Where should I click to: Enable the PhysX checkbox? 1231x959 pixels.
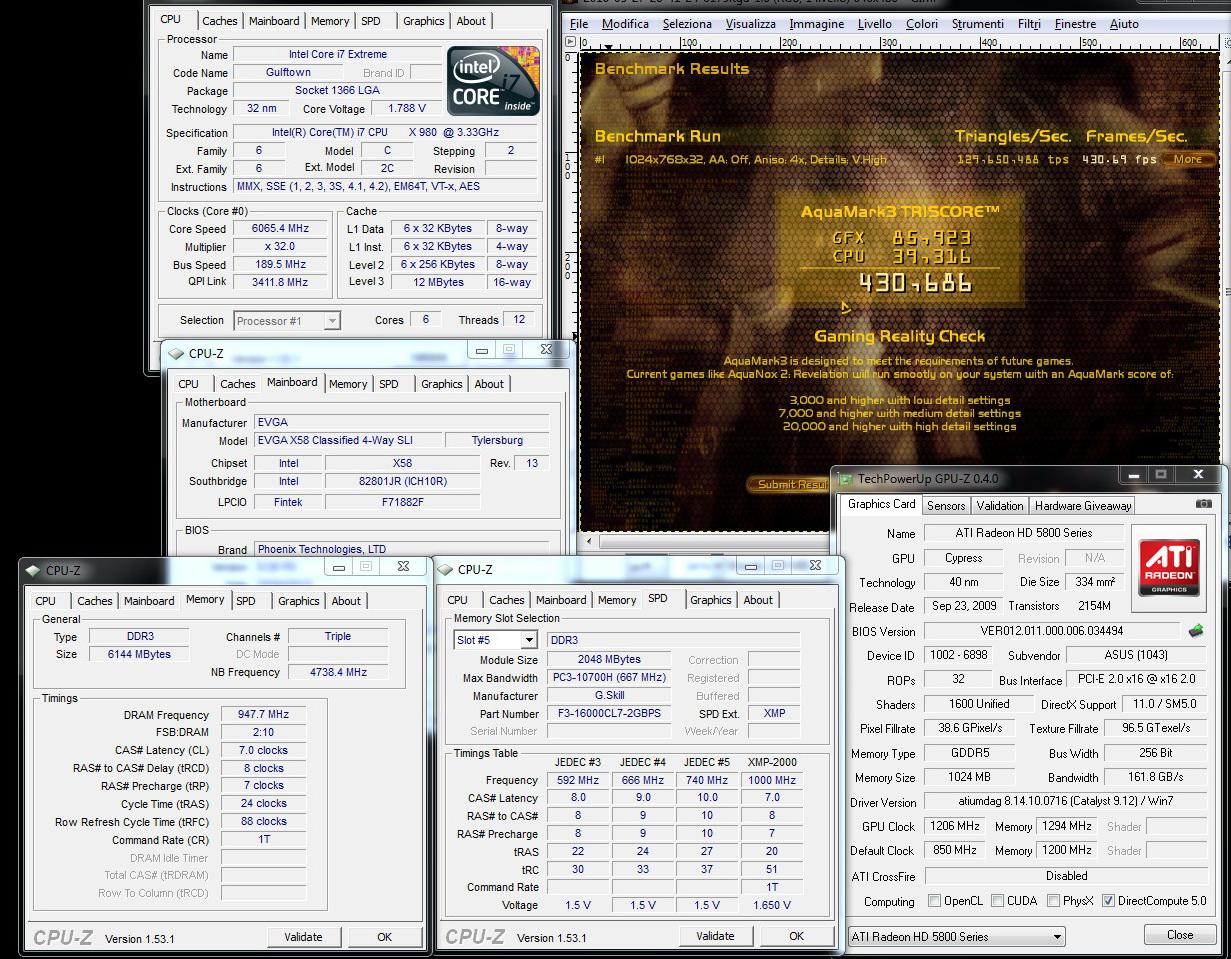pos(1053,901)
